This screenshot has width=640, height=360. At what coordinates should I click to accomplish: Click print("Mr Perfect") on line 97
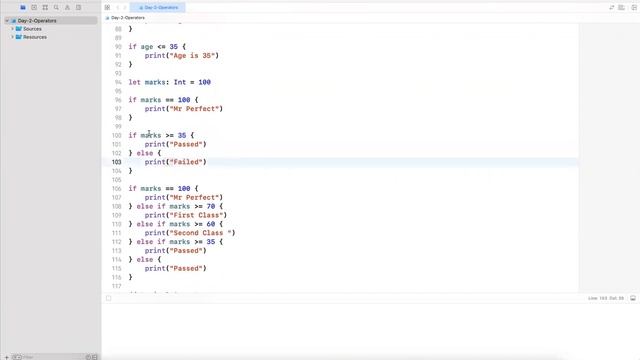[x=184, y=109]
